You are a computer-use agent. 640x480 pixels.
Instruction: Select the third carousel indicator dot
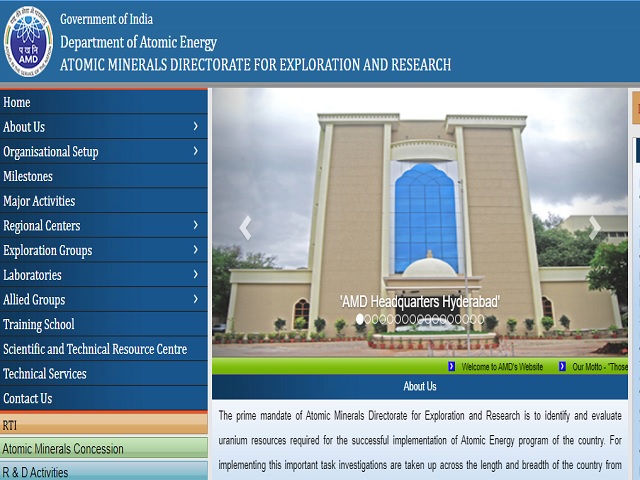pos(375,319)
